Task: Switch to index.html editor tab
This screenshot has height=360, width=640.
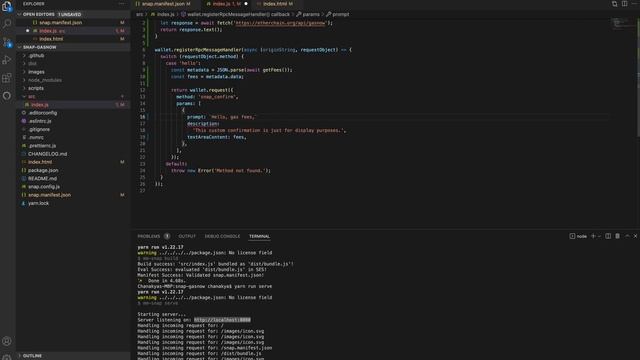Action: [275, 4]
